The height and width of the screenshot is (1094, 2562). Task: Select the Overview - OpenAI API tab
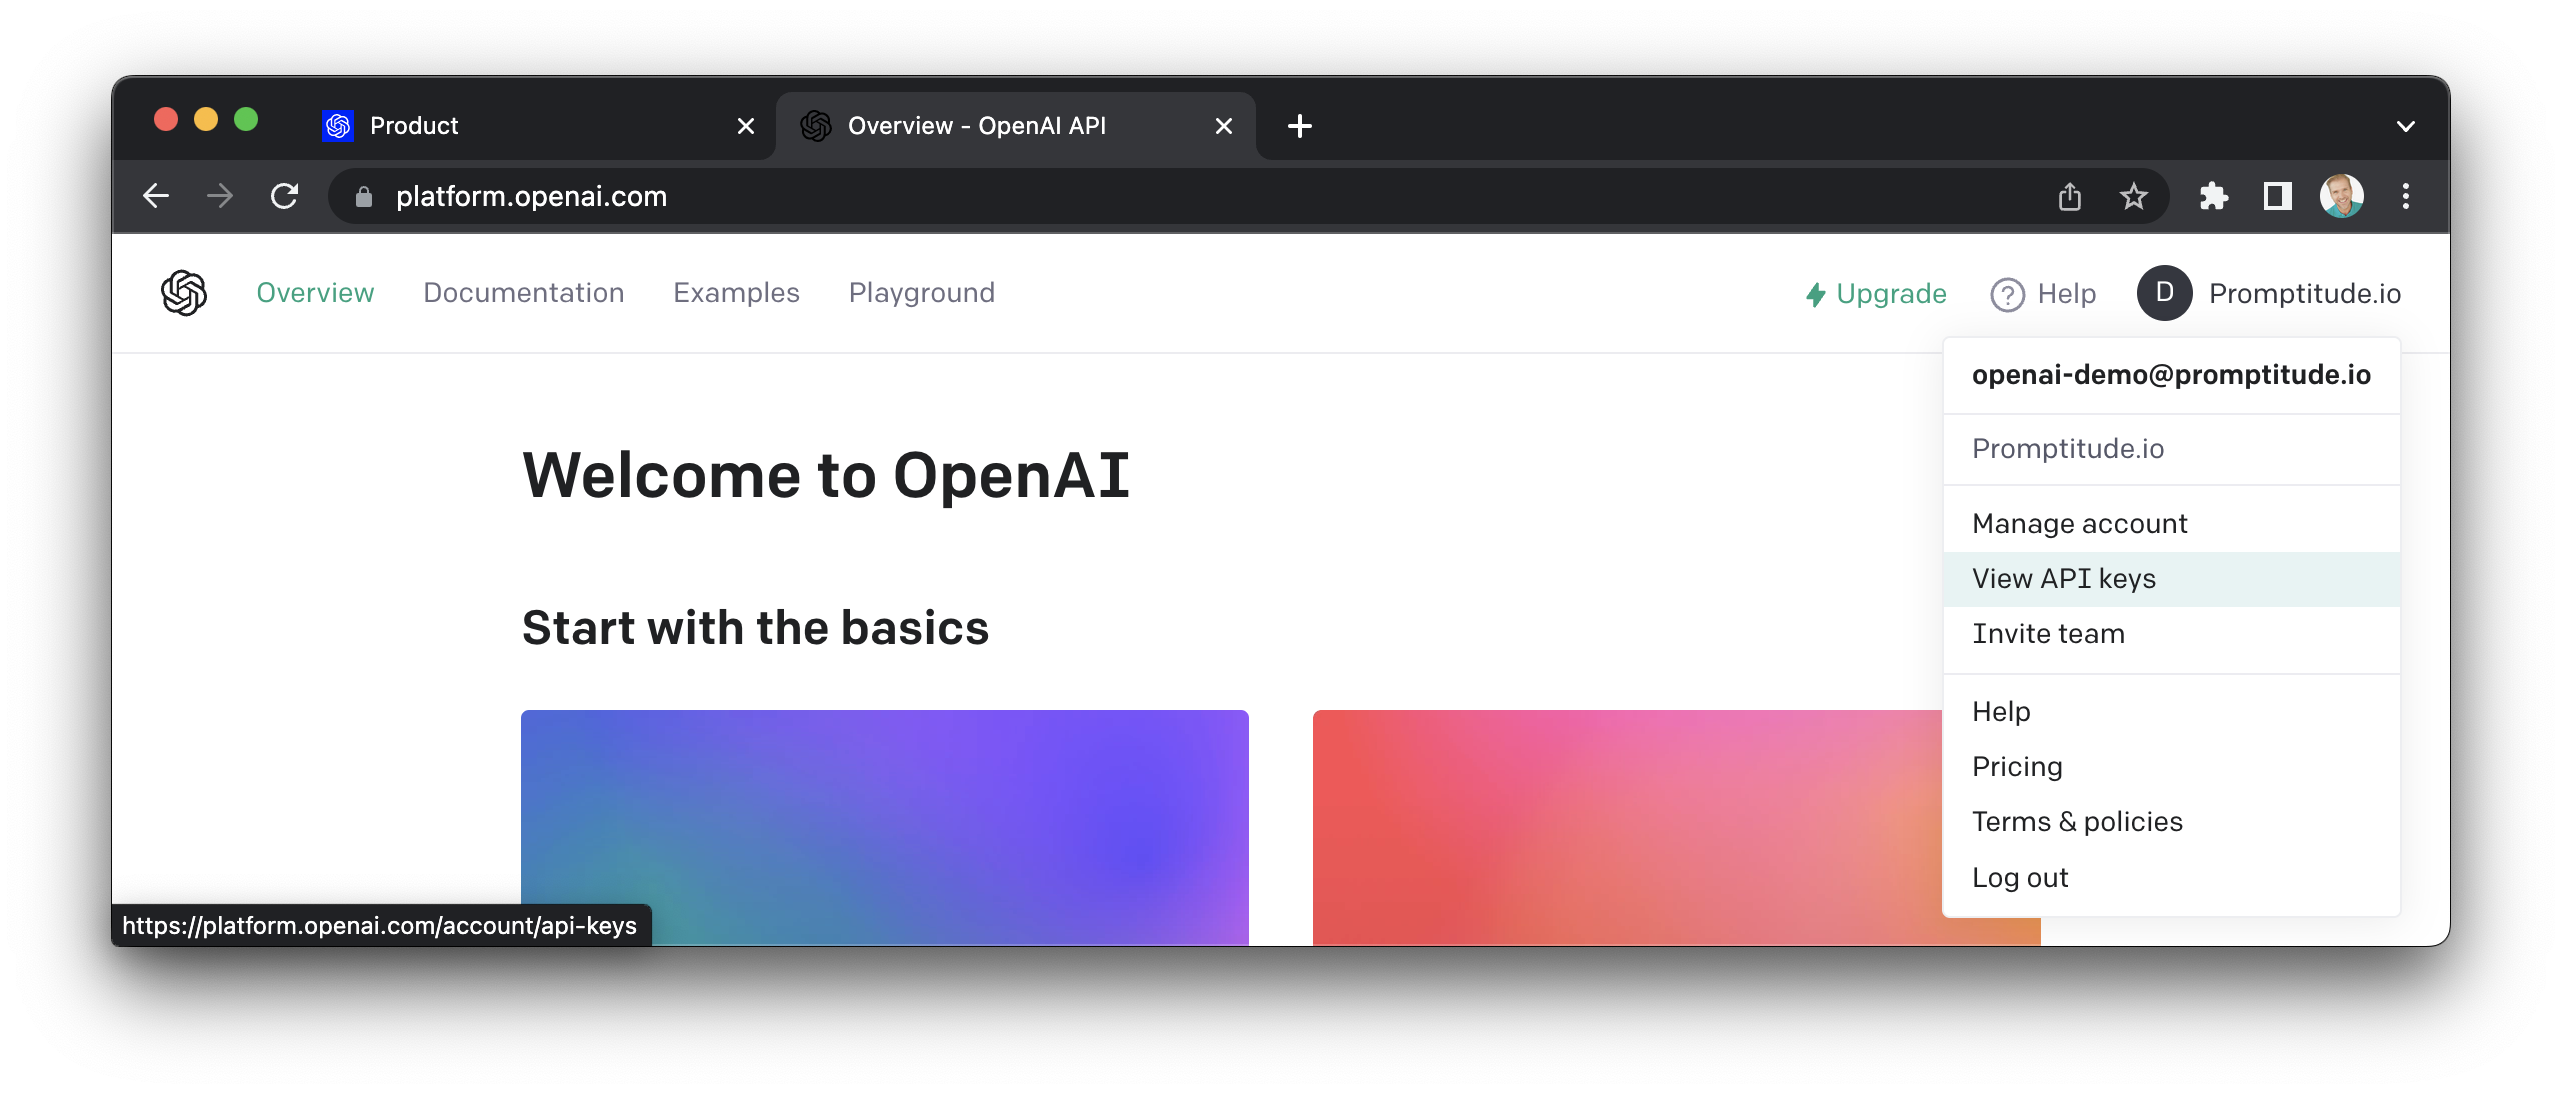coord(1016,126)
